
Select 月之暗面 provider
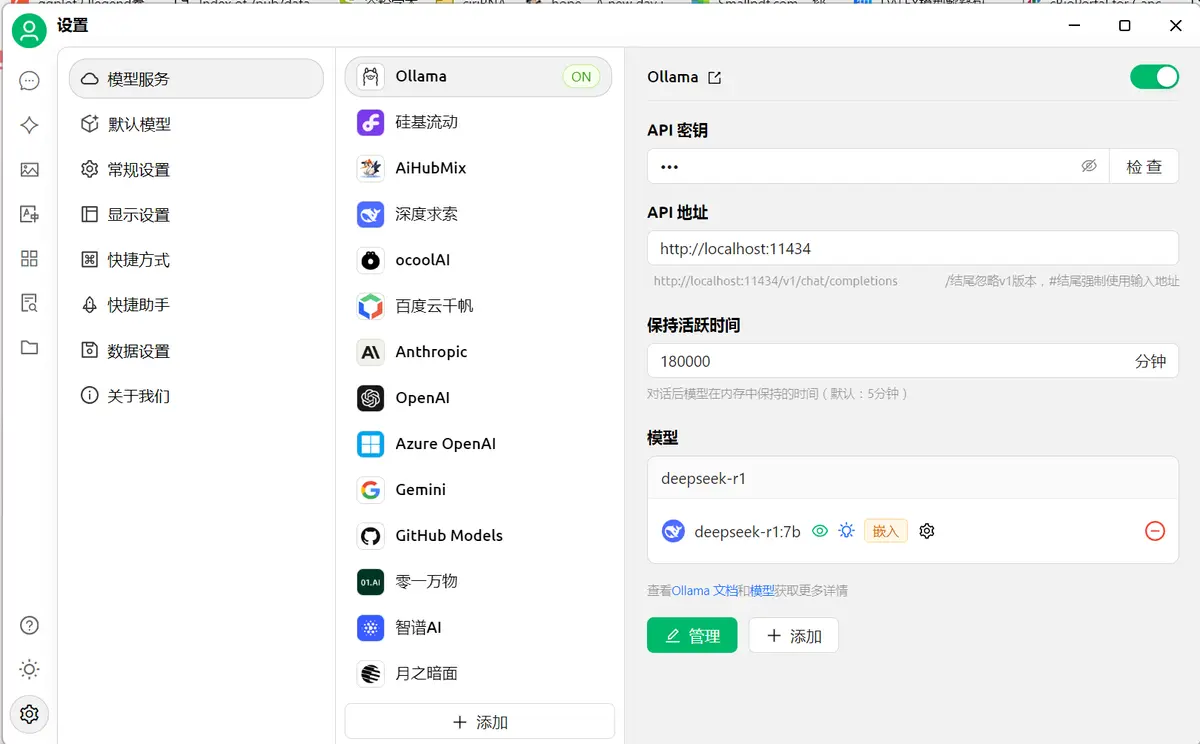478,674
